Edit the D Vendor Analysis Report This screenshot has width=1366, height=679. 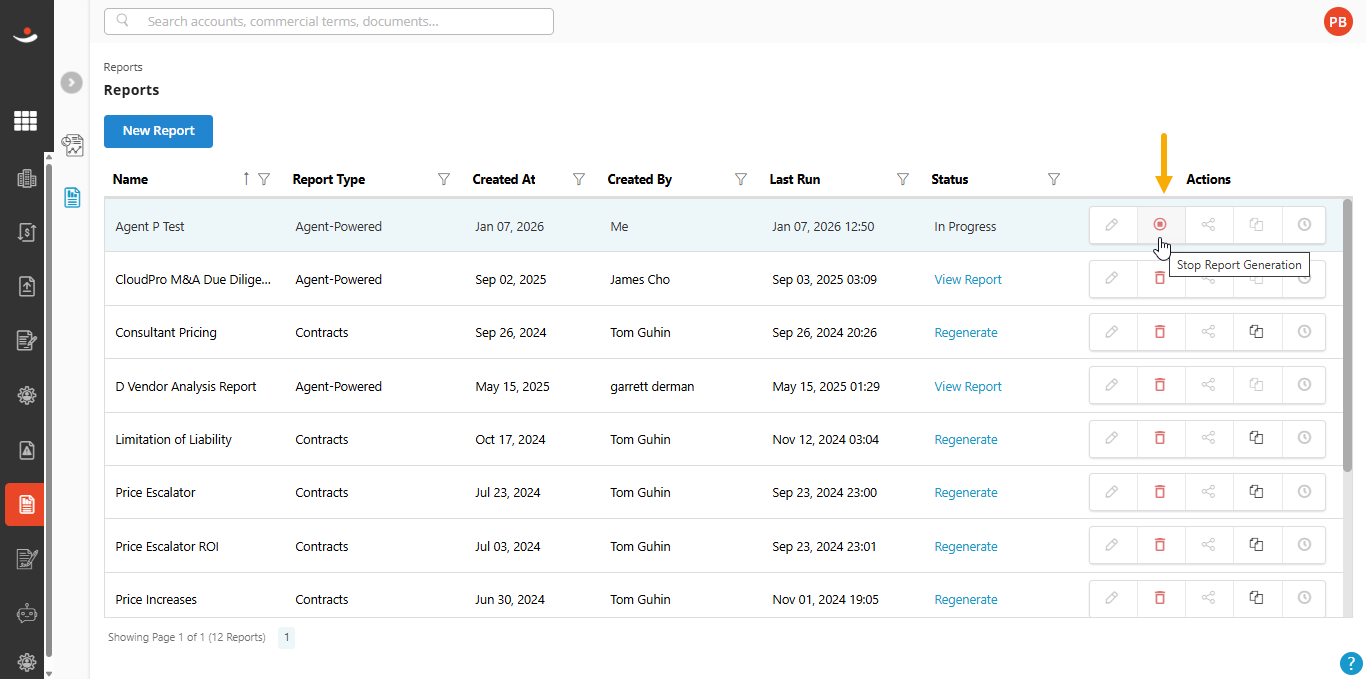point(1112,385)
